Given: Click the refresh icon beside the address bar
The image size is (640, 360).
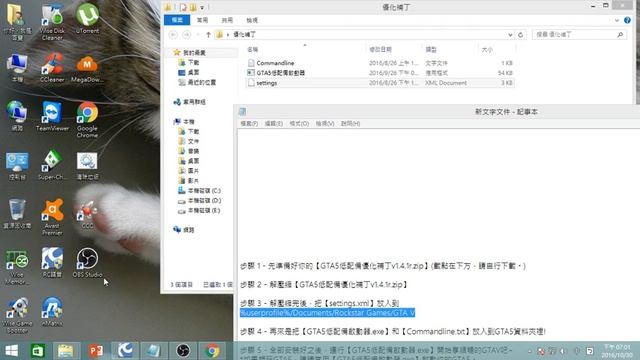Looking at the screenshot, I should (x=520, y=35).
